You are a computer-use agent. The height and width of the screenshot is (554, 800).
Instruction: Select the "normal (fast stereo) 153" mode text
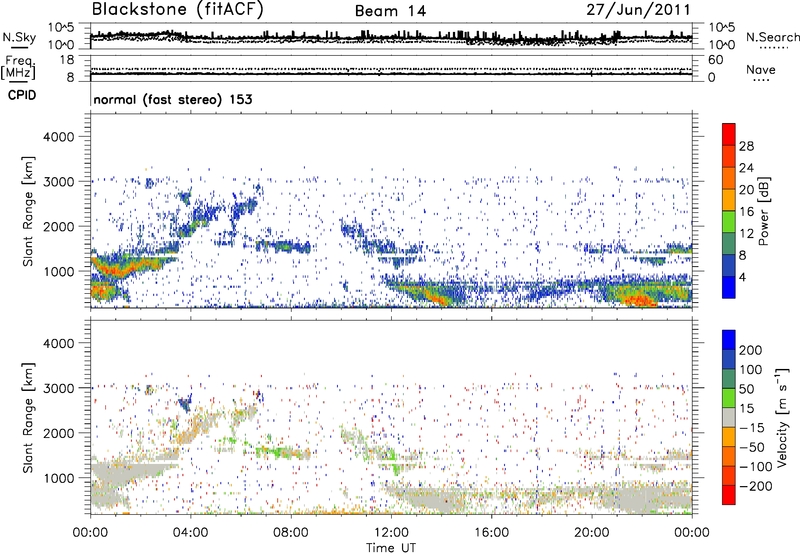[173, 99]
